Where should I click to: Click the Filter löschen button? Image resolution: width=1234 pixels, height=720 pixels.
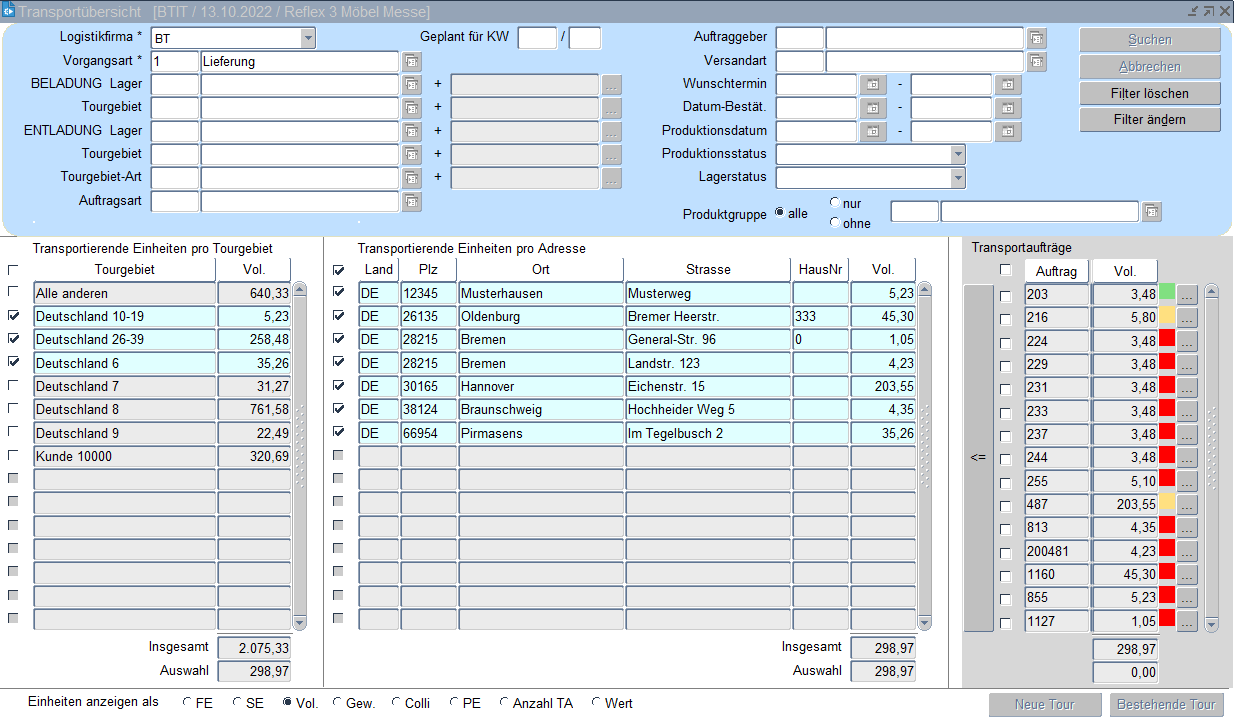click(x=1150, y=94)
